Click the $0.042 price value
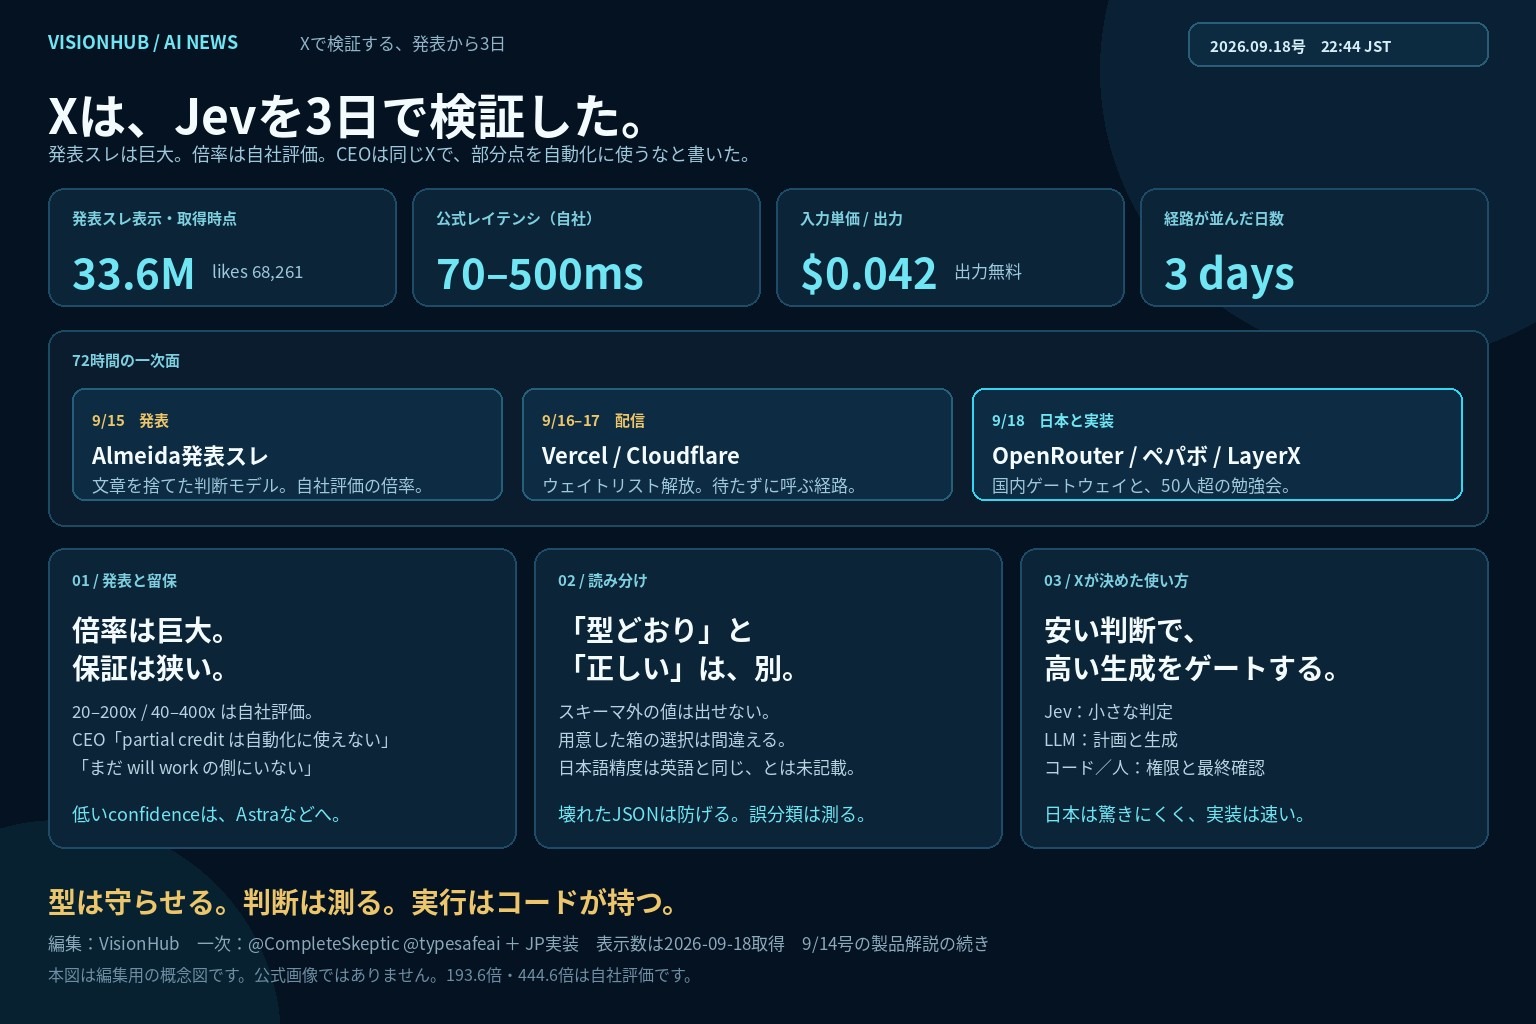The width and height of the screenshot is (1536, 1024). [x=868, y=274]
